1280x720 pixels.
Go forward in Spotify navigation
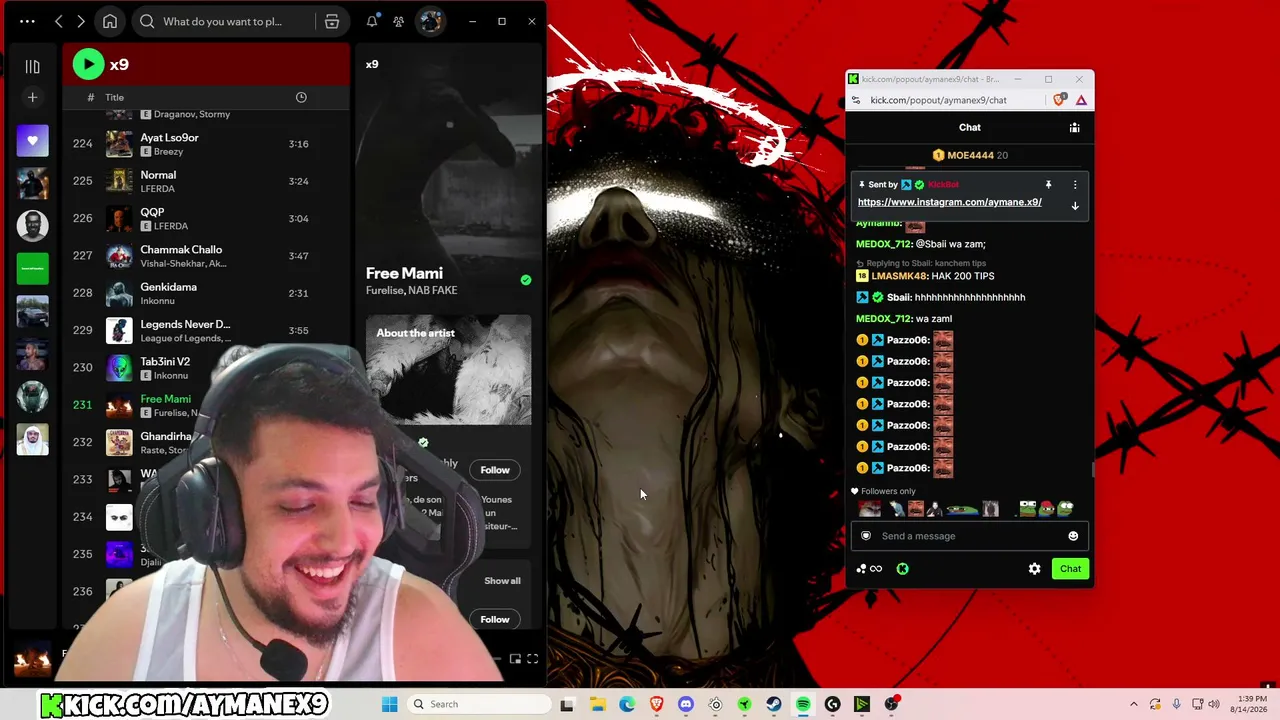[81, 21]
